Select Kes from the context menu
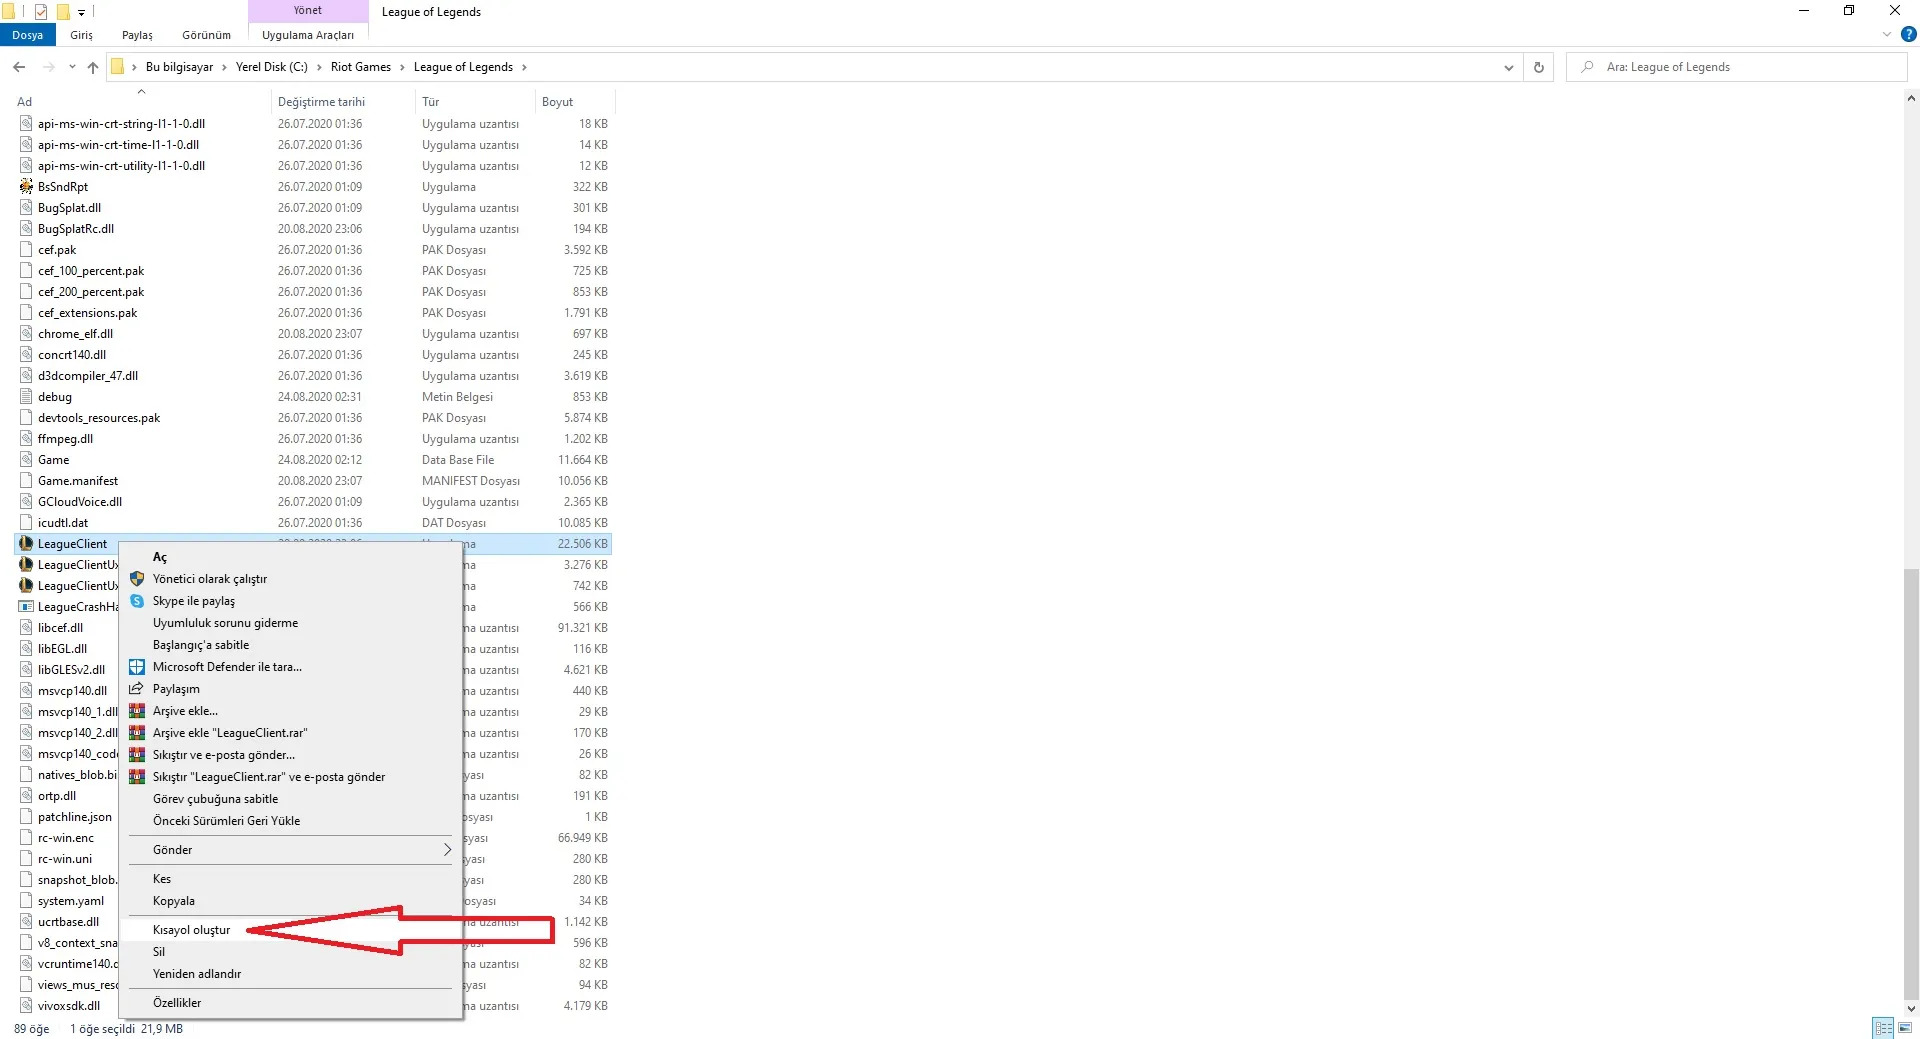The image size is (1920, 1039). 162,879
